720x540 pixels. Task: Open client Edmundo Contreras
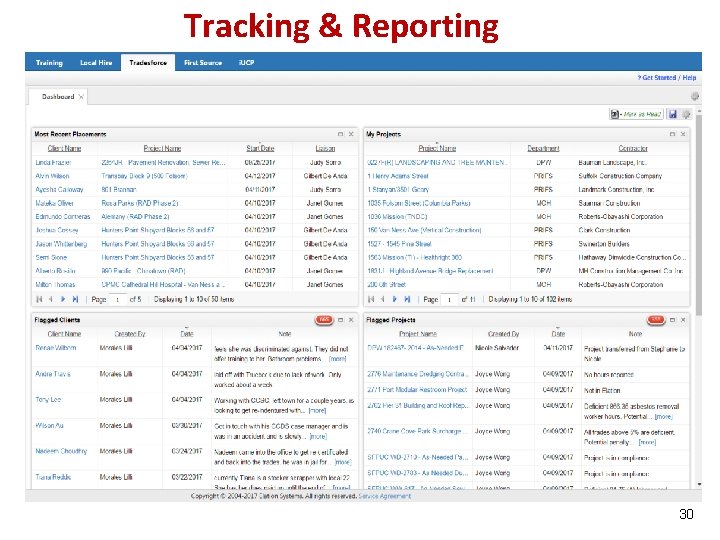(x=63, y=217)
